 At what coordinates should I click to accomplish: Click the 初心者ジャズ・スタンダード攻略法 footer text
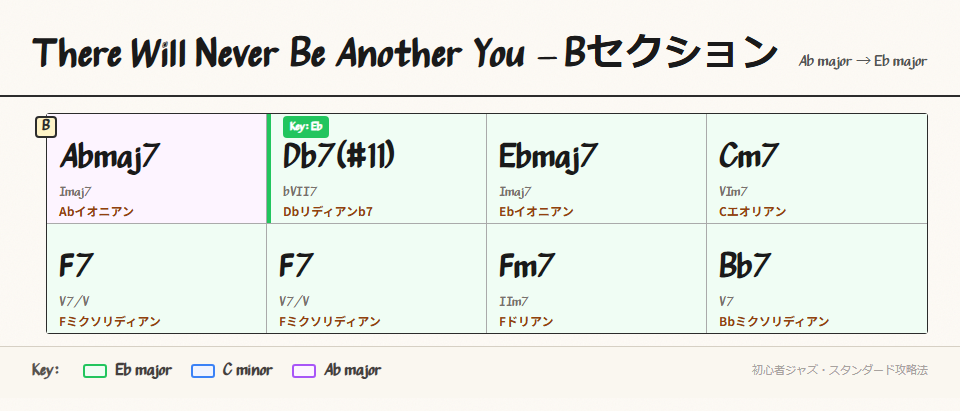(x=840, y=370)
